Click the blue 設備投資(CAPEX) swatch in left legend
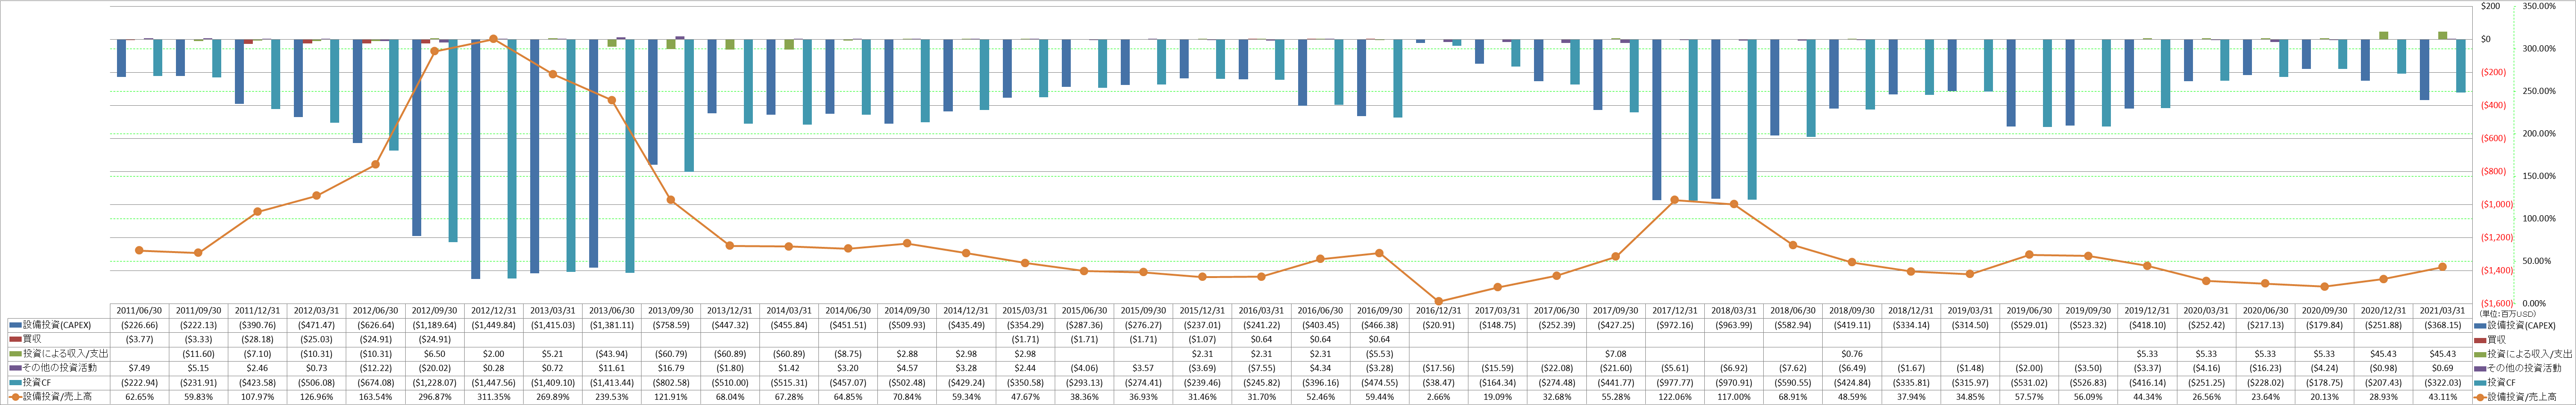Screen dimensions: 2576x405 [15, 325]
